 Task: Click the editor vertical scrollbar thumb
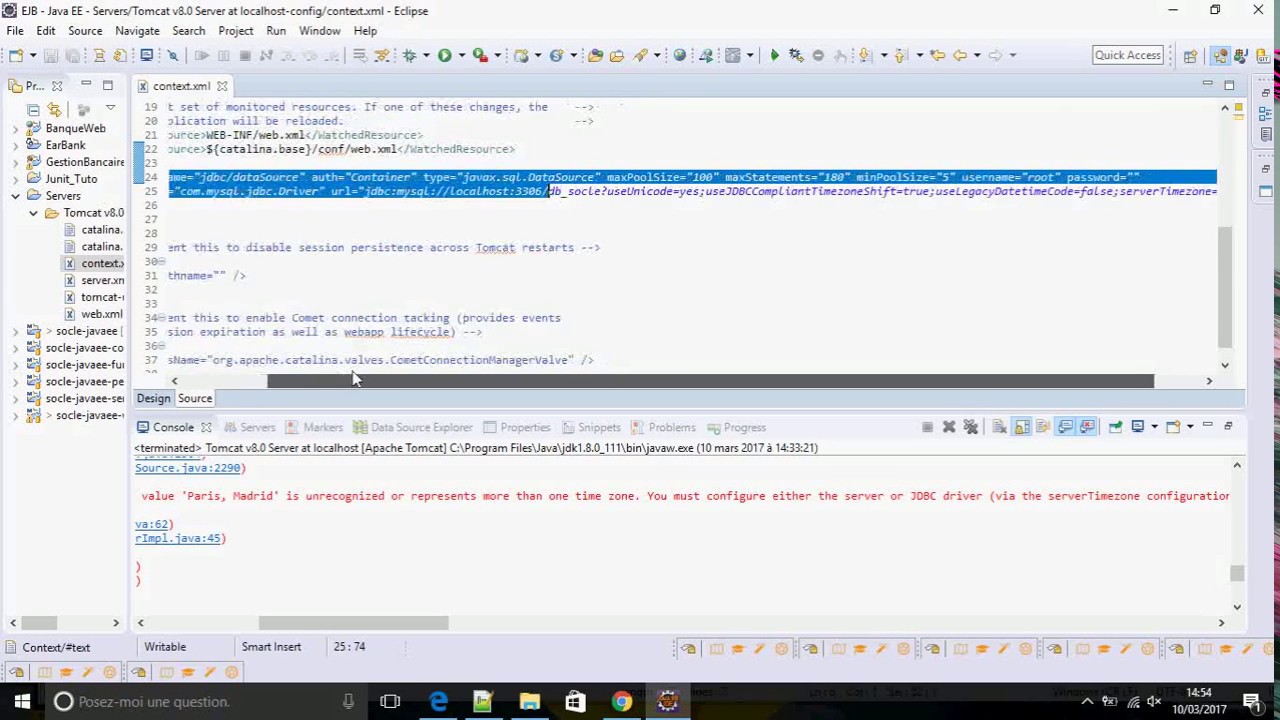(x=1225, y=287)
